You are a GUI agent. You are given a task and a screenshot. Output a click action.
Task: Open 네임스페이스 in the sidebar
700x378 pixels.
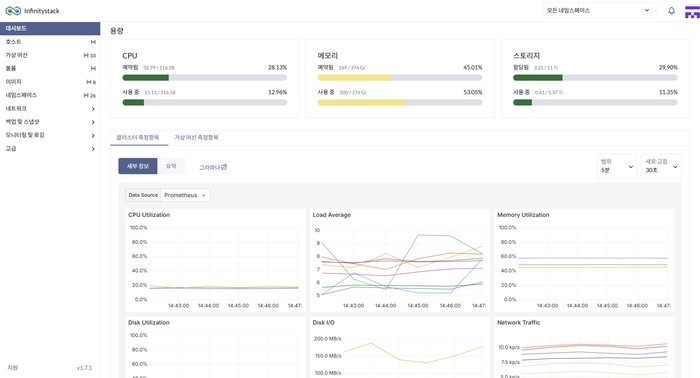point(50,95)
